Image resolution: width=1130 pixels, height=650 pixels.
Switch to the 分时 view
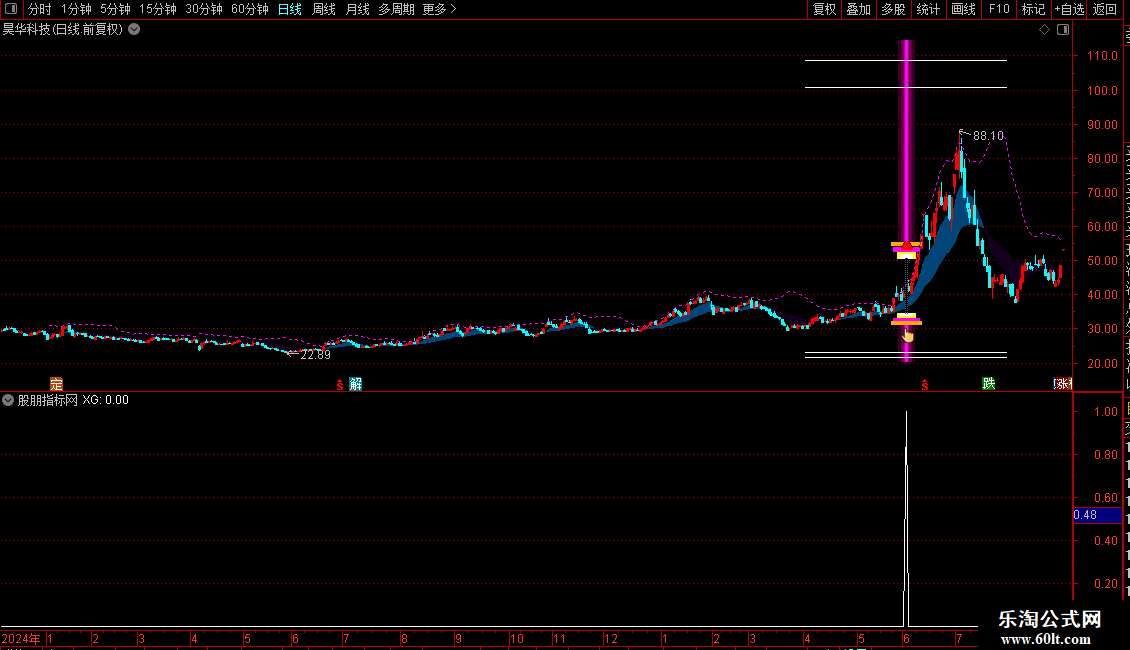[40, 9]
